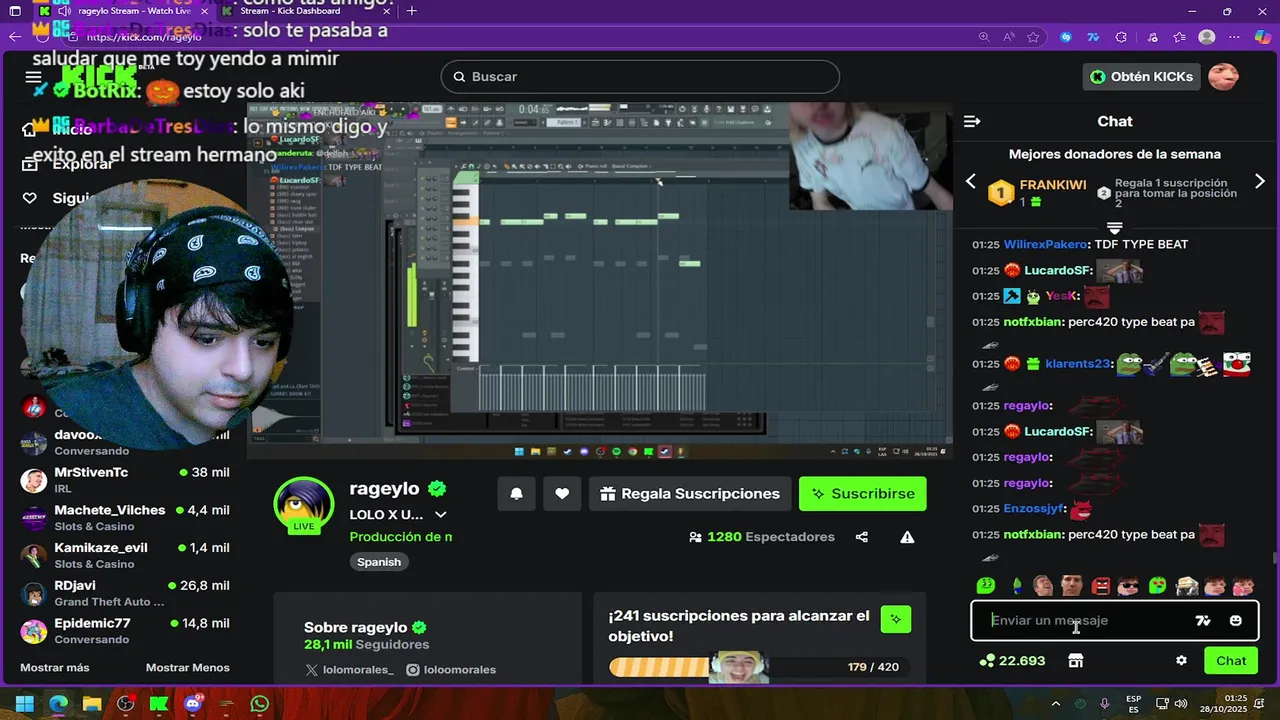The width and height of the screenshot is (1280, 720).
Task: Click the green subscription goal gift icon
Action: click(x=896, y=619)
